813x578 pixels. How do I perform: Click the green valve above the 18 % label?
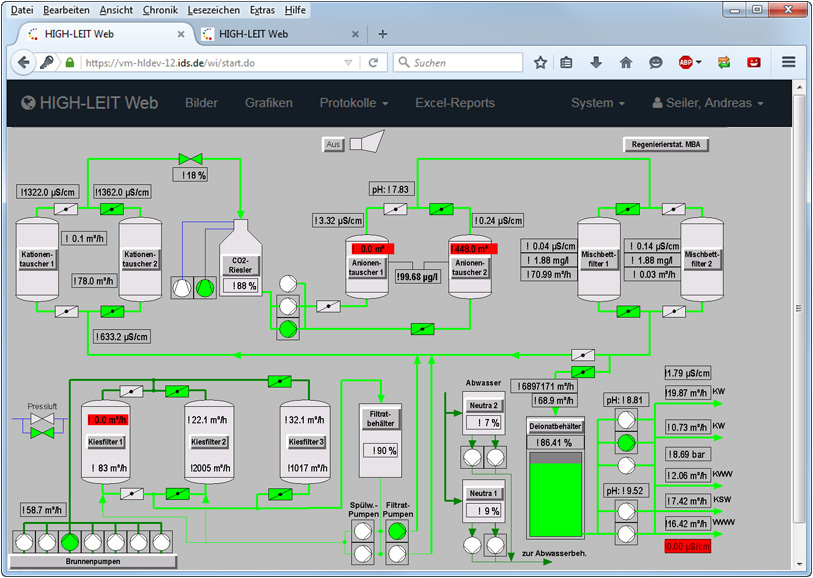[189, 159]
